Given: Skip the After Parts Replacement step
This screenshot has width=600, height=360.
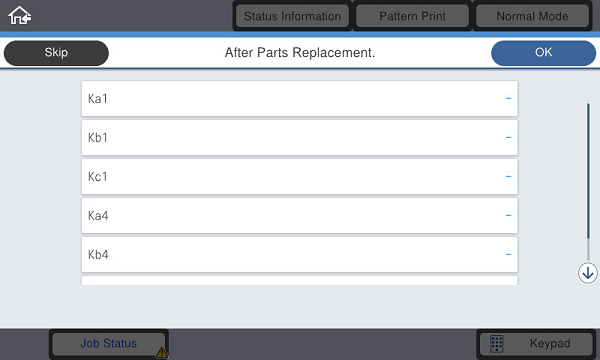Looking at the screenshot, I should 56,53.
